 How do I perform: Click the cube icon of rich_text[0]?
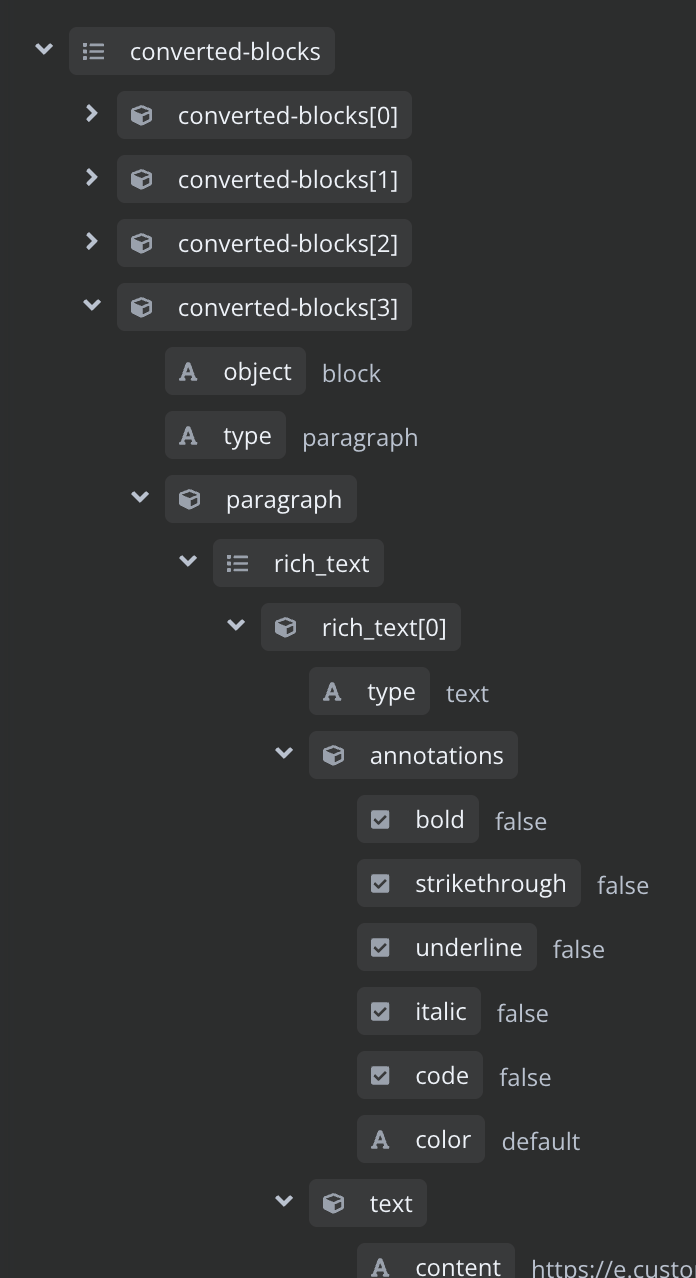(x=285, y=627)
